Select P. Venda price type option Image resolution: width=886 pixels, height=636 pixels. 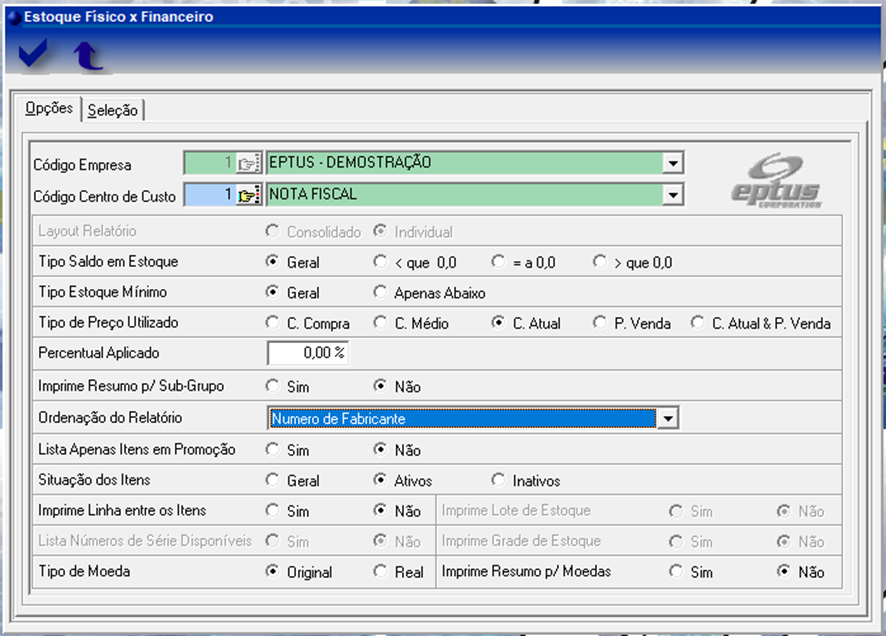[599, 323]
